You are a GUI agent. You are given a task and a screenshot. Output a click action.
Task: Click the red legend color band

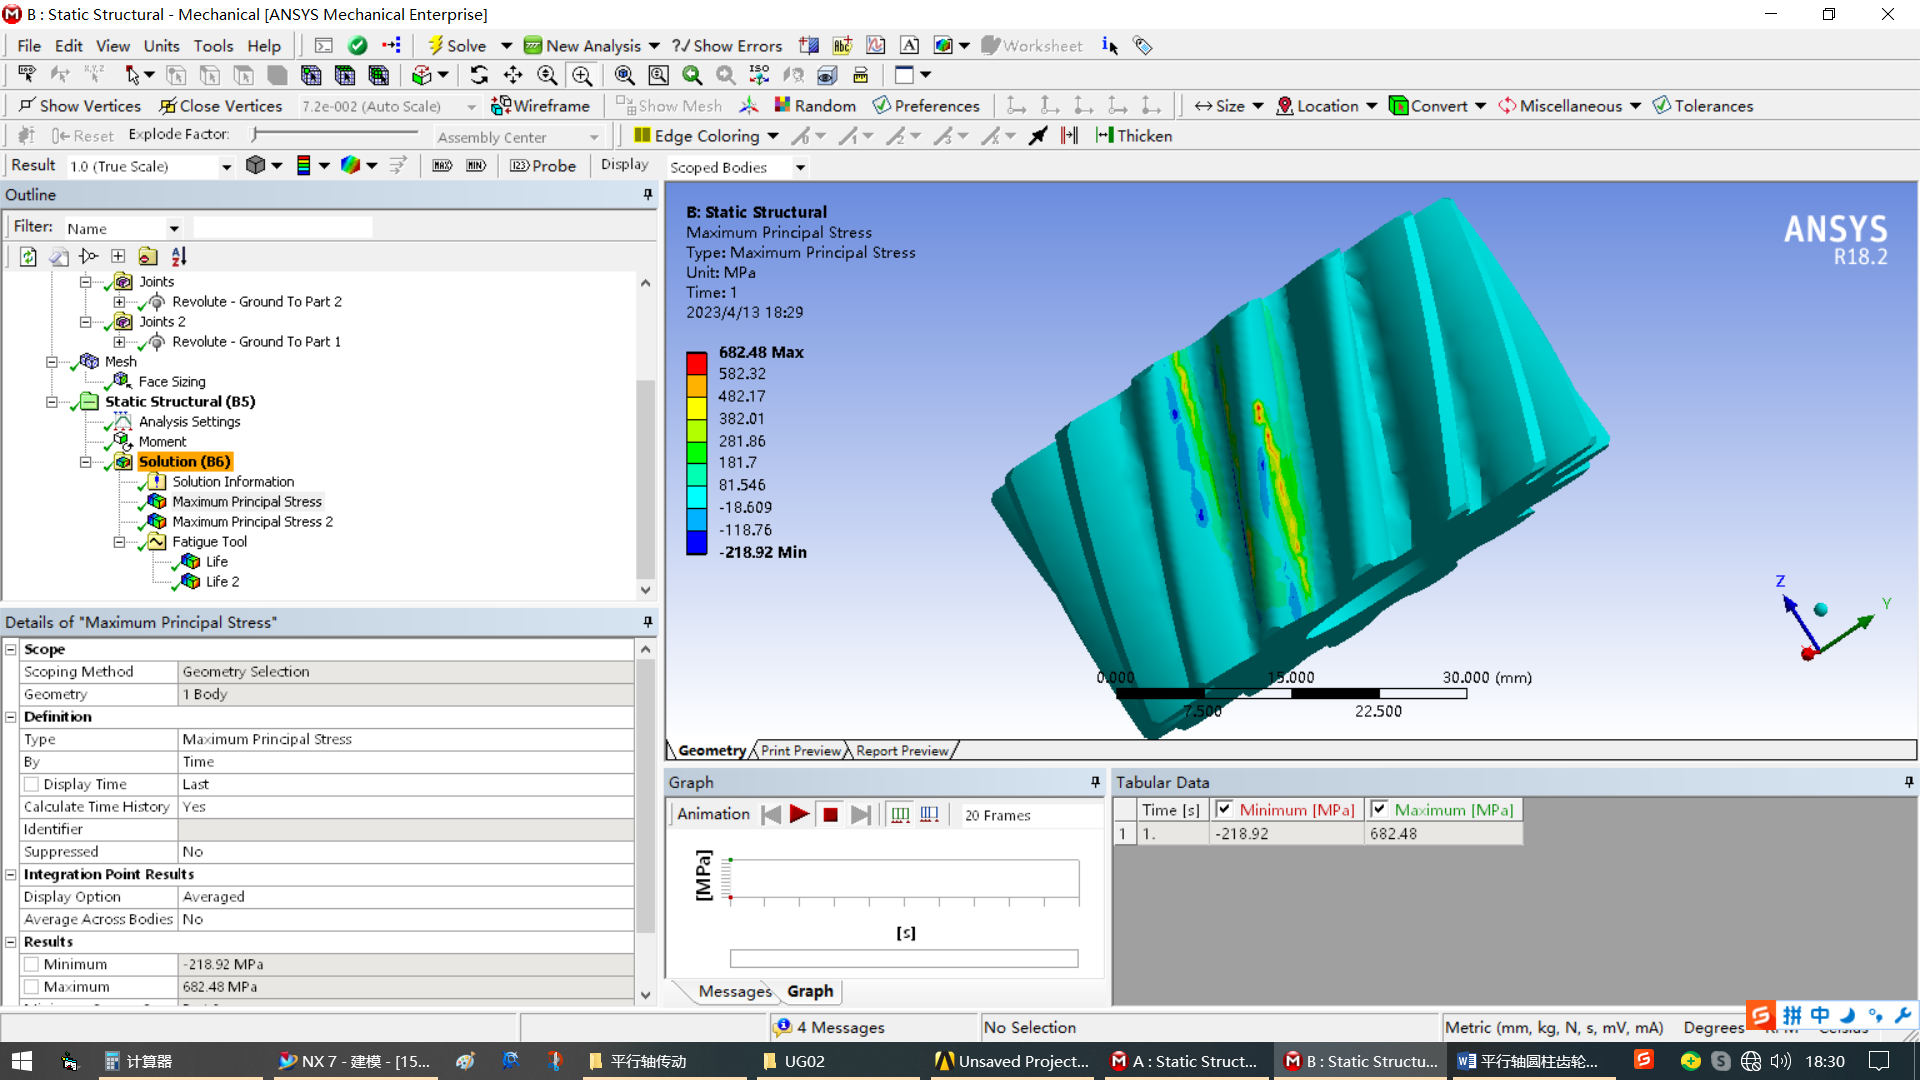(x=697, y=363)
